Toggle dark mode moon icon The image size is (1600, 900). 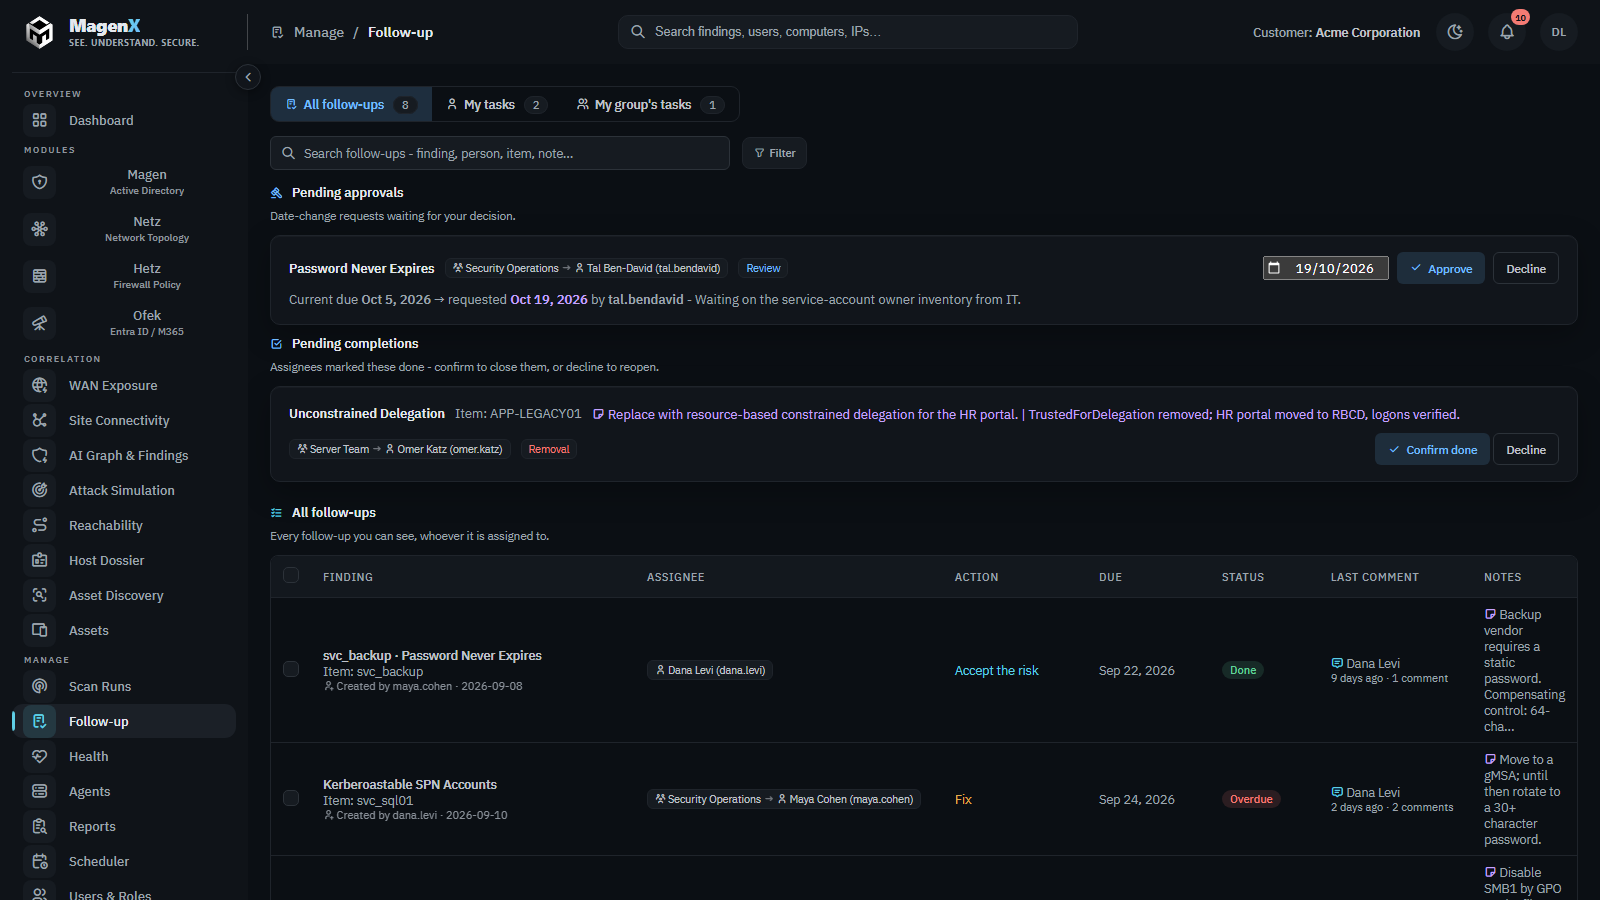(1455, 32)
